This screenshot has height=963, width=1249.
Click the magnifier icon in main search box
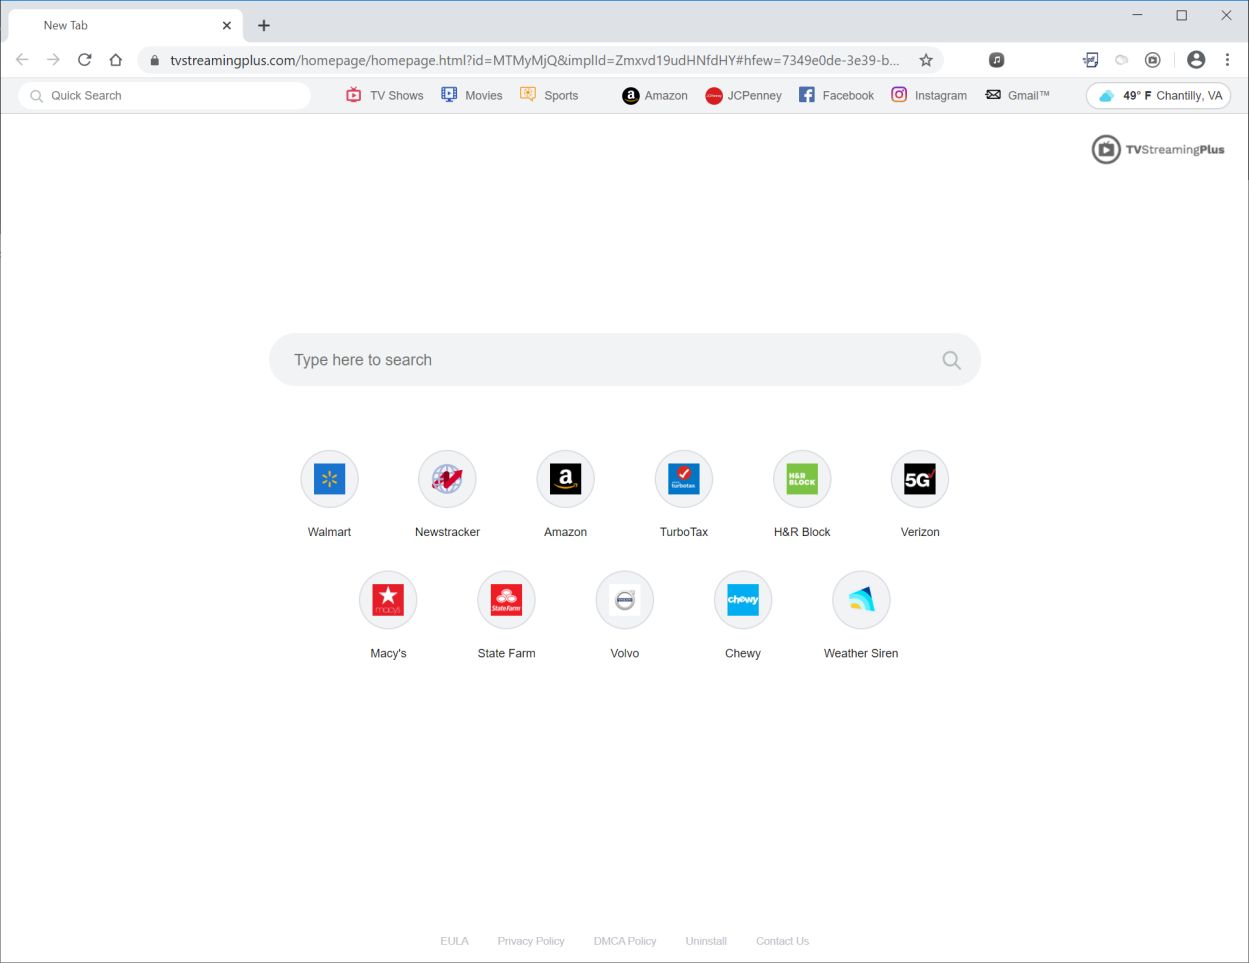coord(951,360)
